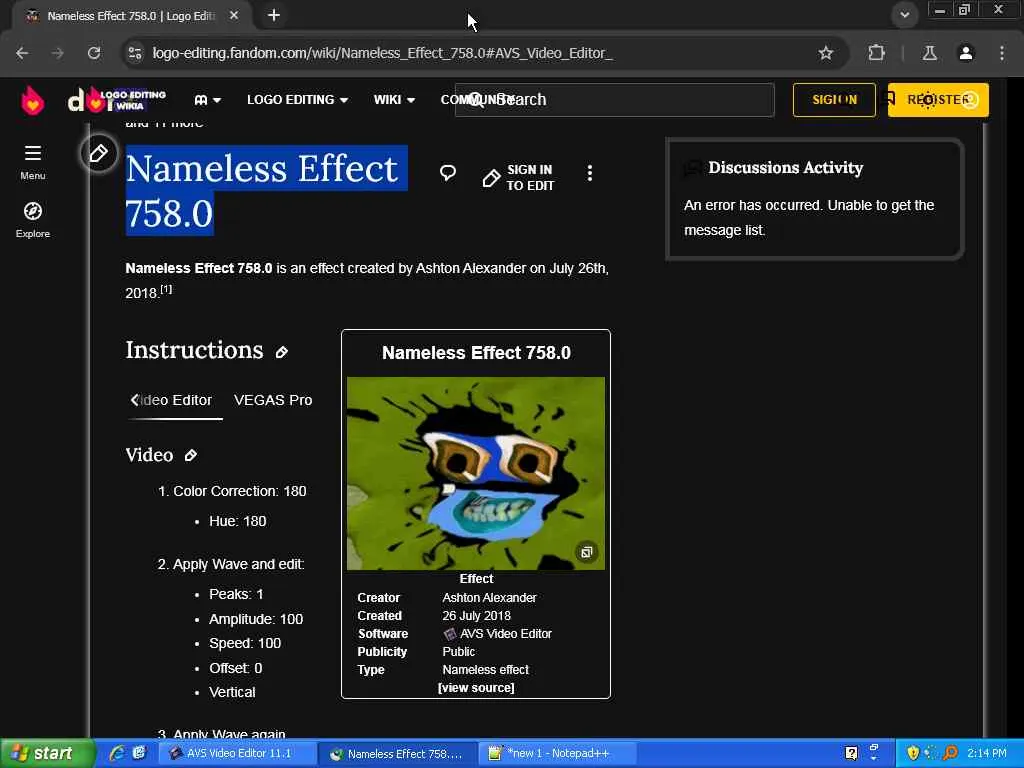Click the security shield icon in system tray
1024x768 pixels.
[913, 754]
